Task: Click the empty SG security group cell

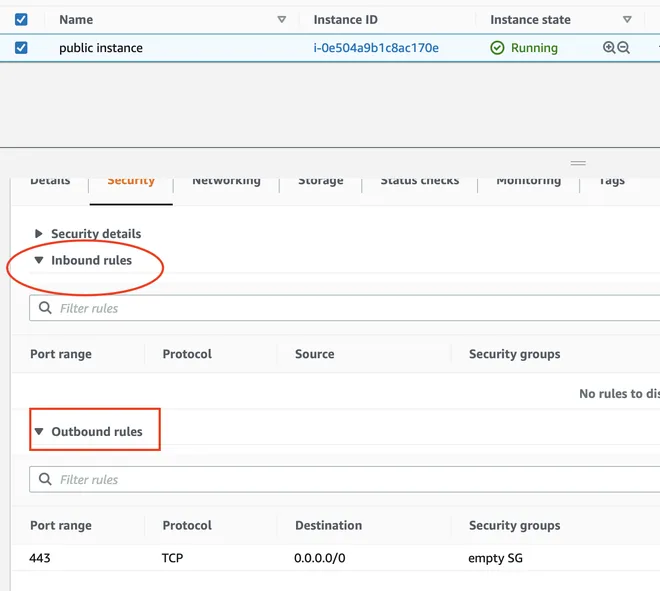Action: coord(495,558)
